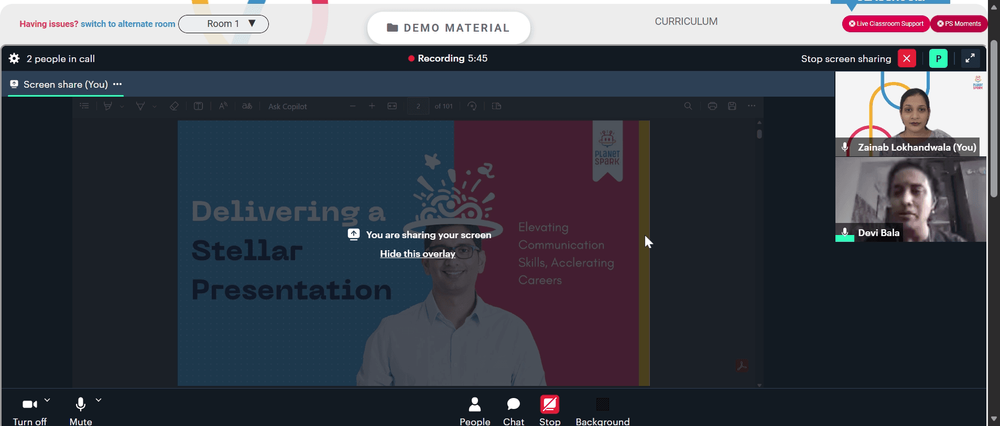Click the print icon in PDF toolbar
The width and height of the screenshot is (1000, 426).
712,106
